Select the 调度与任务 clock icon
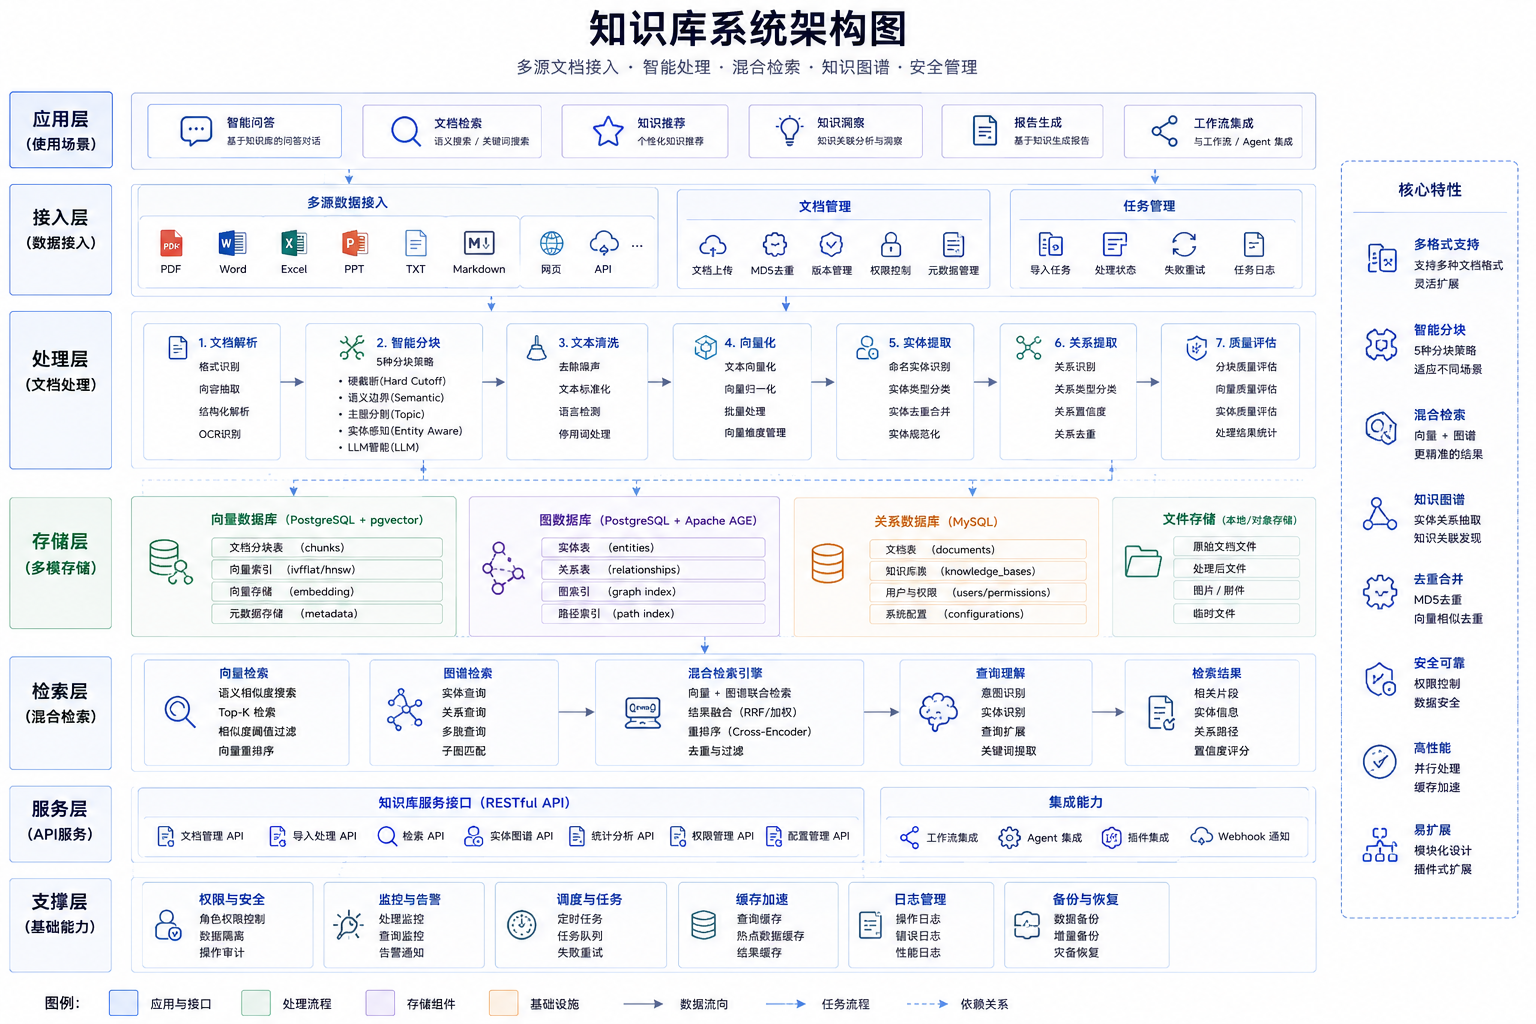The height and width of the screenshot is (1024, 1536). [522, 925]
